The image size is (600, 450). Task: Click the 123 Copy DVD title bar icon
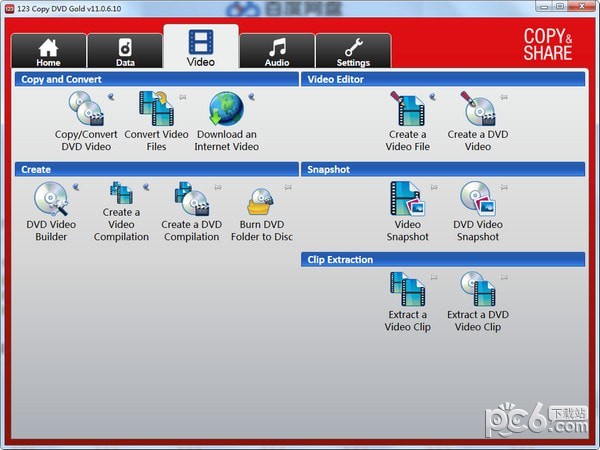[10, 8]
